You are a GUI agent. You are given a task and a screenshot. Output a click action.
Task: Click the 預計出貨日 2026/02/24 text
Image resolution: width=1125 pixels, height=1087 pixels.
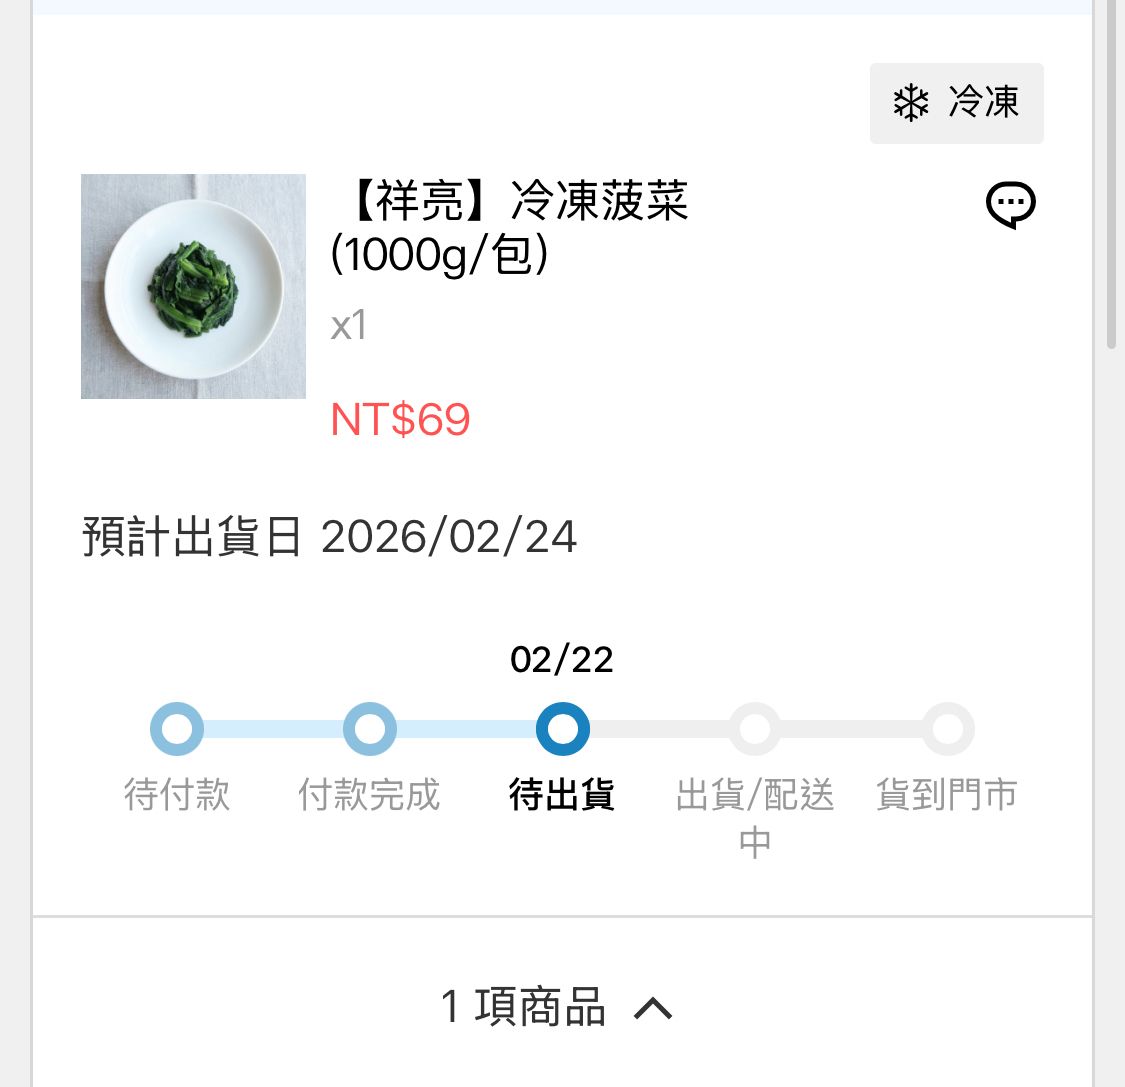click(x=330, y=537)
